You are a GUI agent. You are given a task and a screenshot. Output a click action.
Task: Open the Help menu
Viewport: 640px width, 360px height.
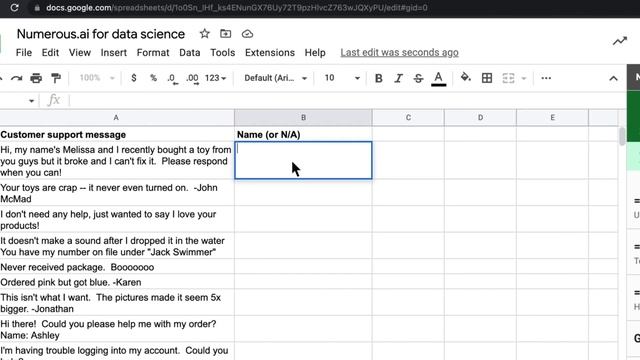tap(315, 53)
